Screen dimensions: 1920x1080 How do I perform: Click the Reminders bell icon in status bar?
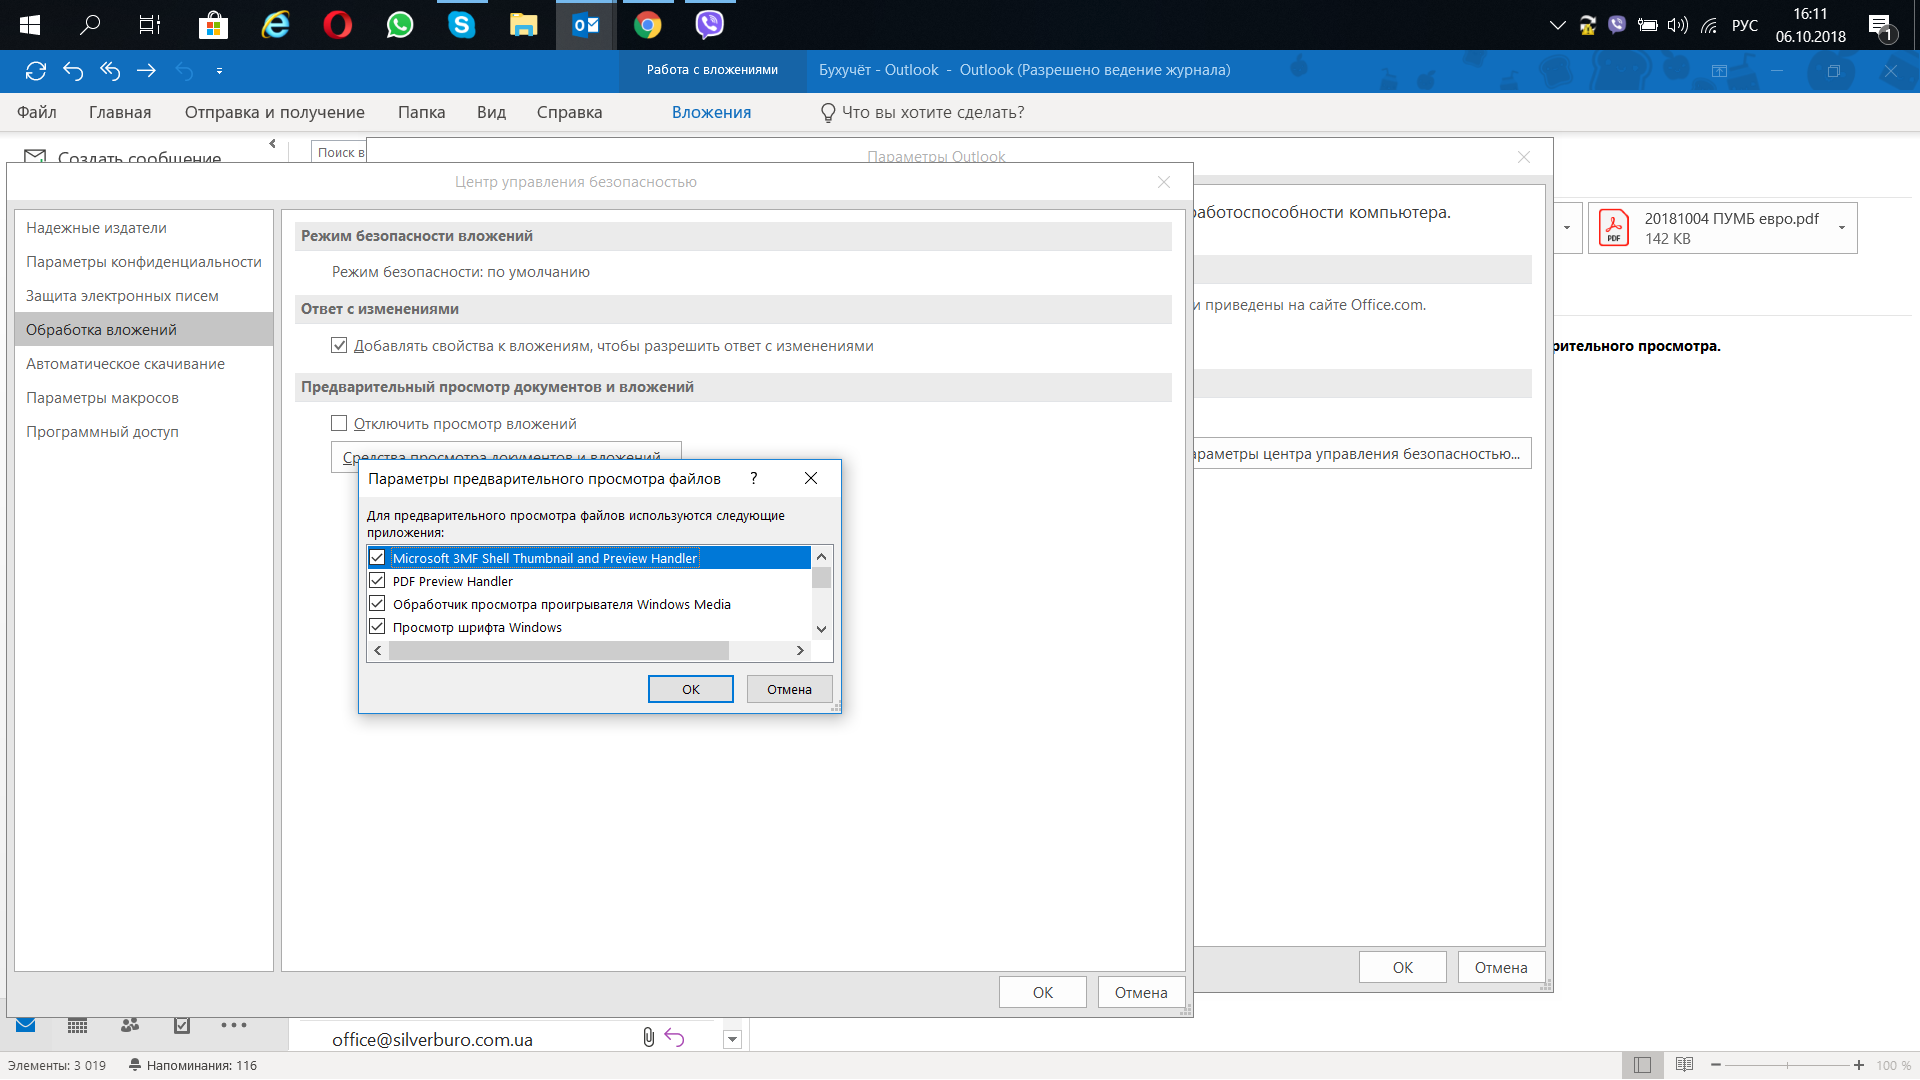pyautogui.click(x=134, y=1065)
